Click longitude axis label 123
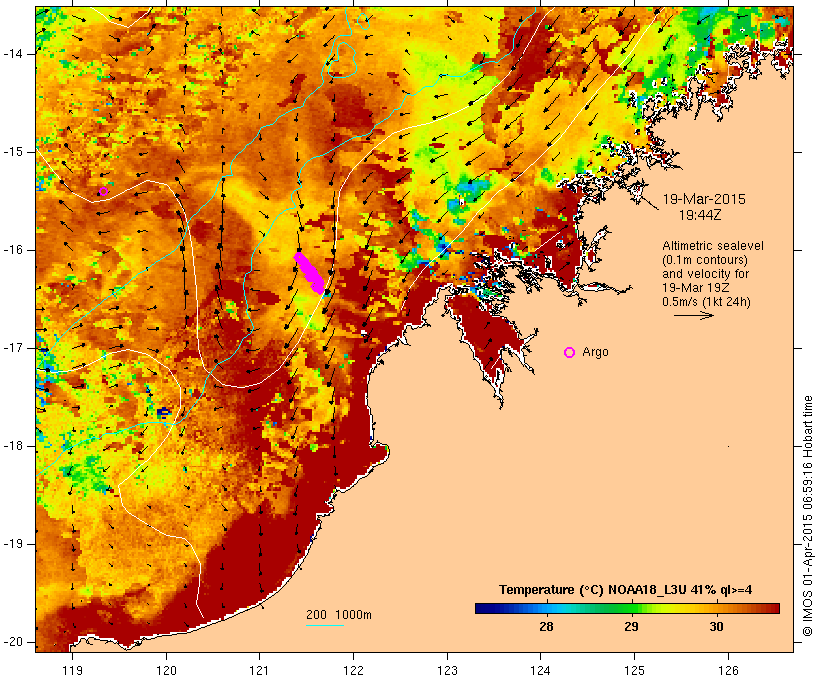820x680 pixels. (x=447, y=670)
